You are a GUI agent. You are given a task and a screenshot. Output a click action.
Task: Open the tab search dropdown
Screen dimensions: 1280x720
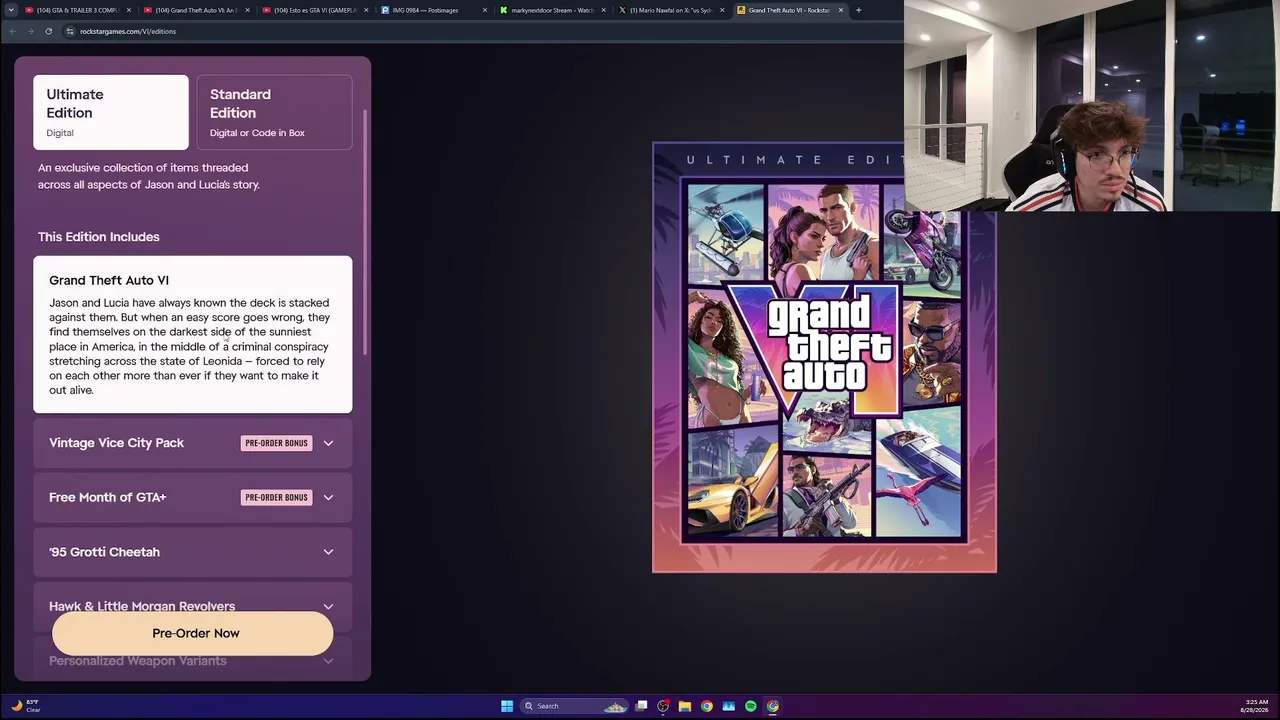[x=11, y=10]
